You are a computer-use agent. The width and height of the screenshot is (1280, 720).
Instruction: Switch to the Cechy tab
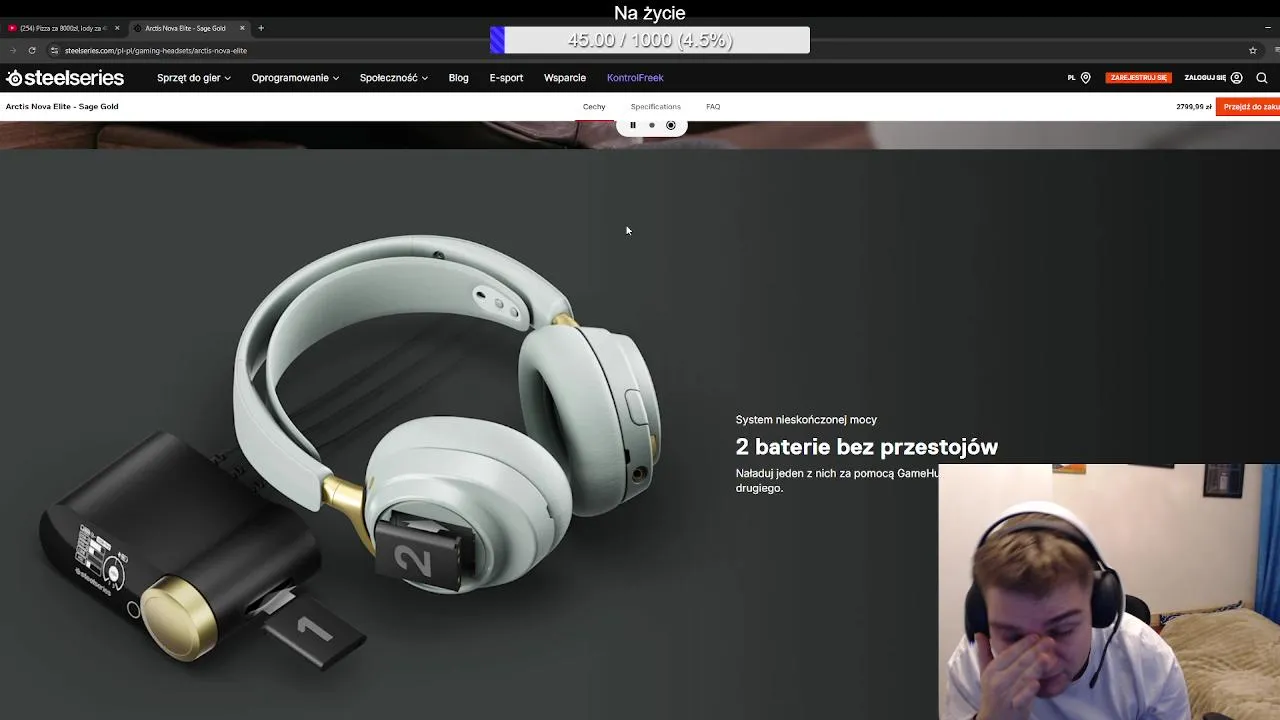[x=594, y=107]
